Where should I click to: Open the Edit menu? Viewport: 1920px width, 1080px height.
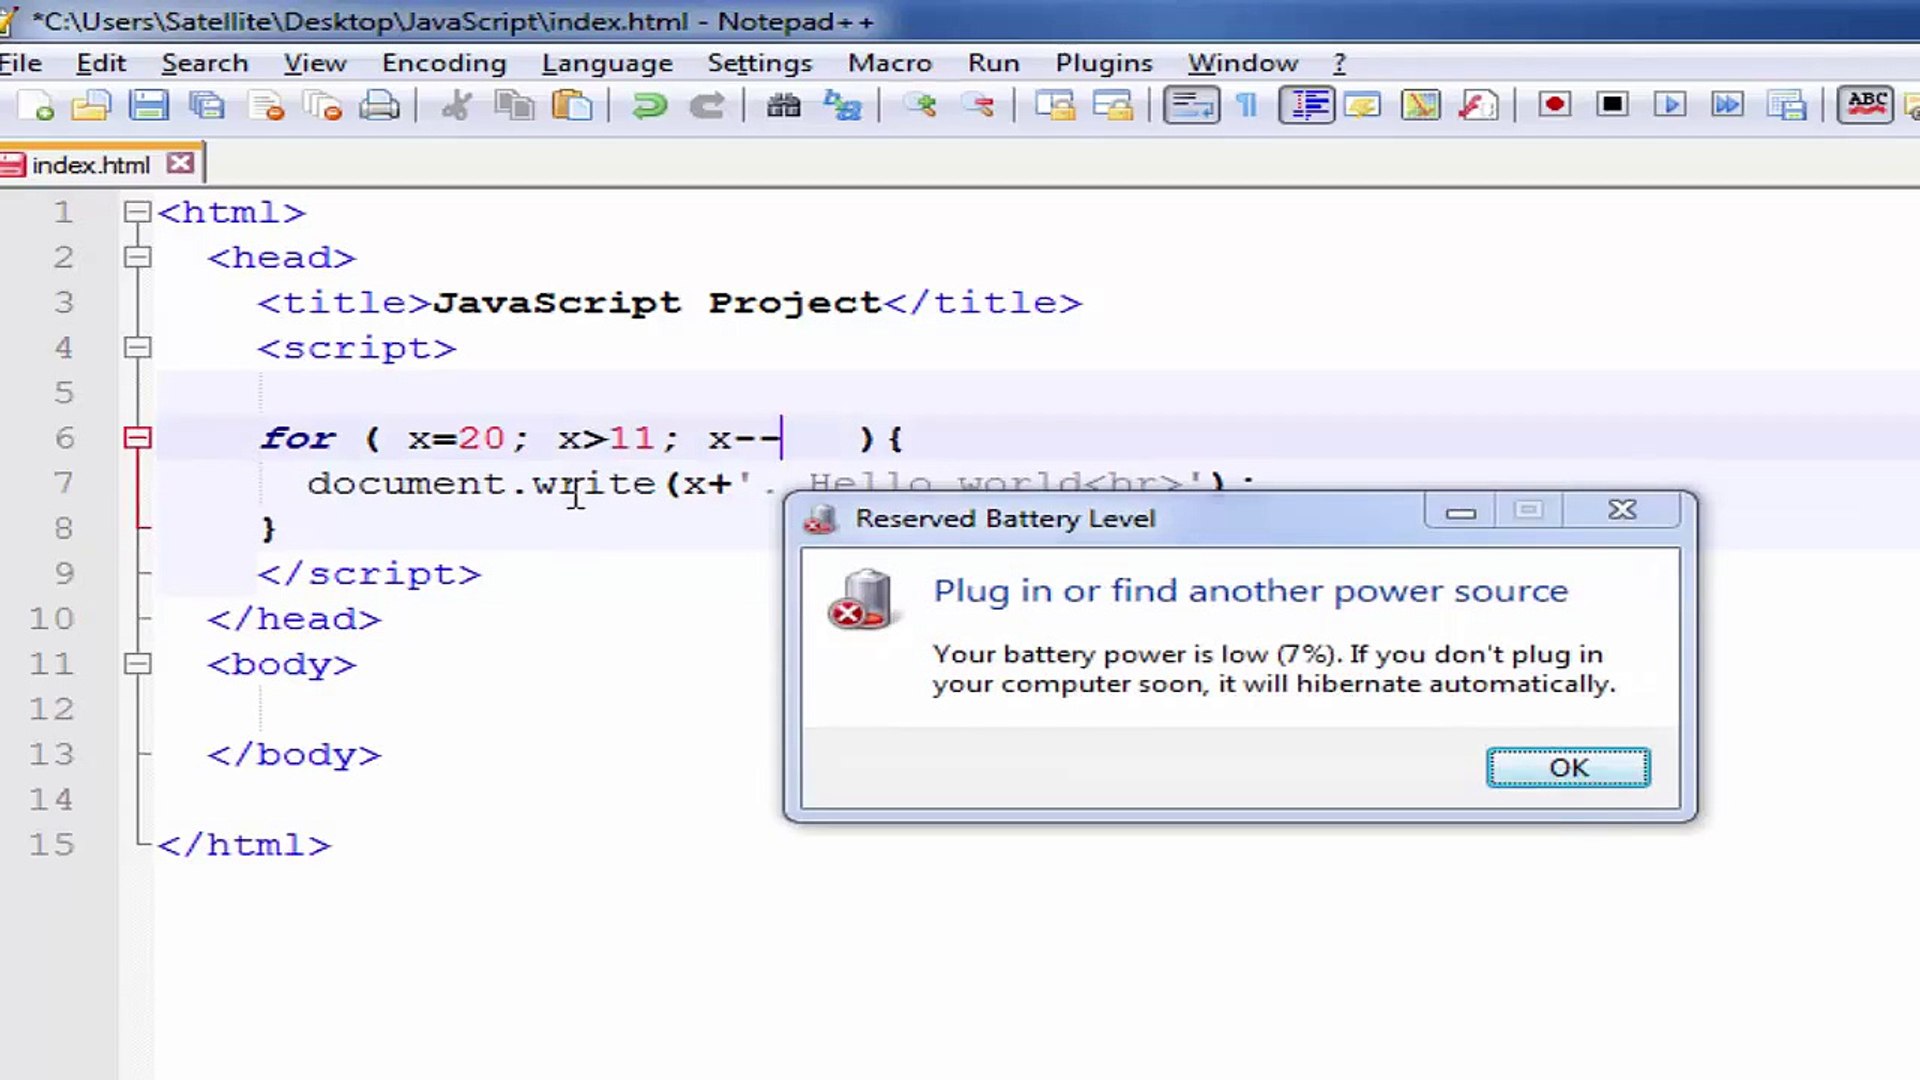[101, 63]
